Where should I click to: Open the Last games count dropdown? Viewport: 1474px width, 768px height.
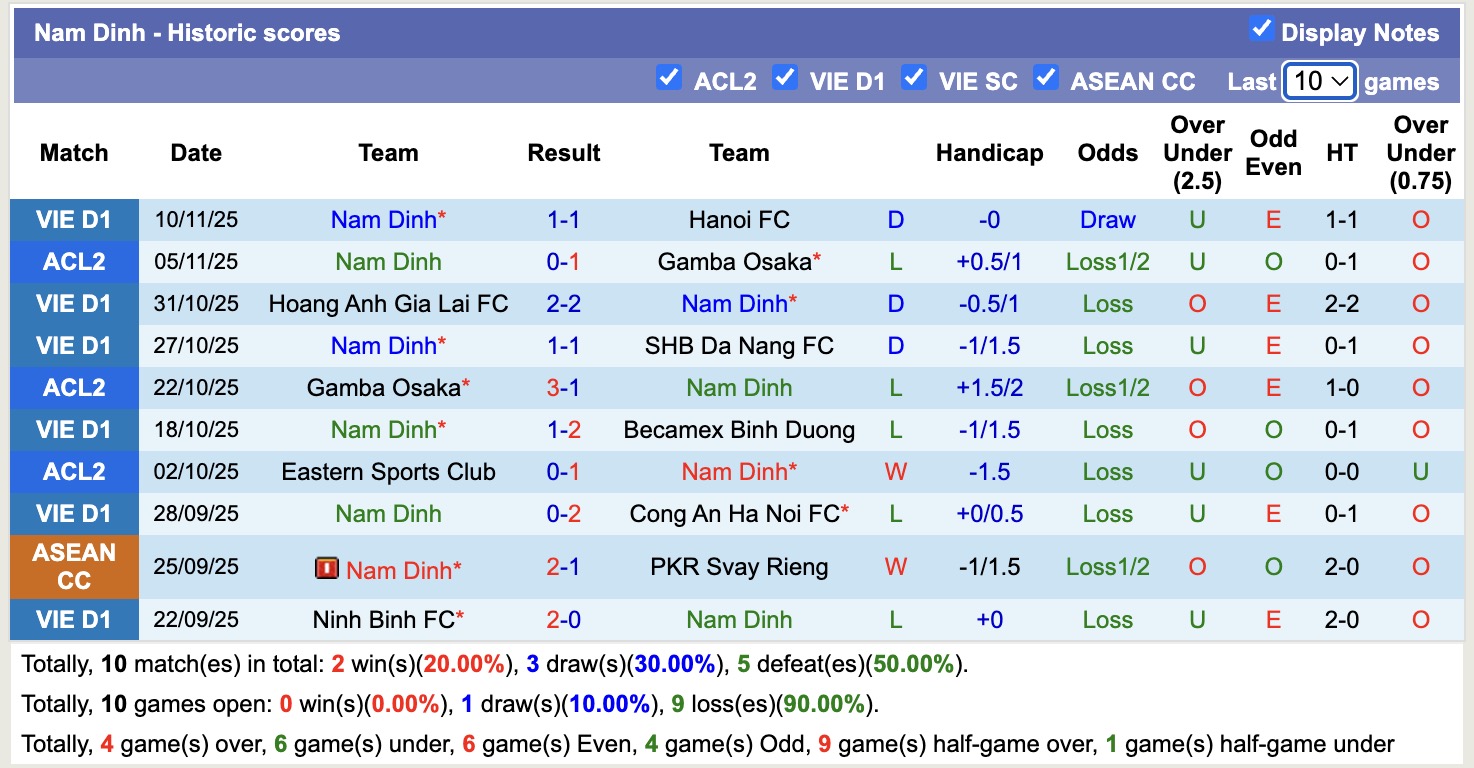1319,81
